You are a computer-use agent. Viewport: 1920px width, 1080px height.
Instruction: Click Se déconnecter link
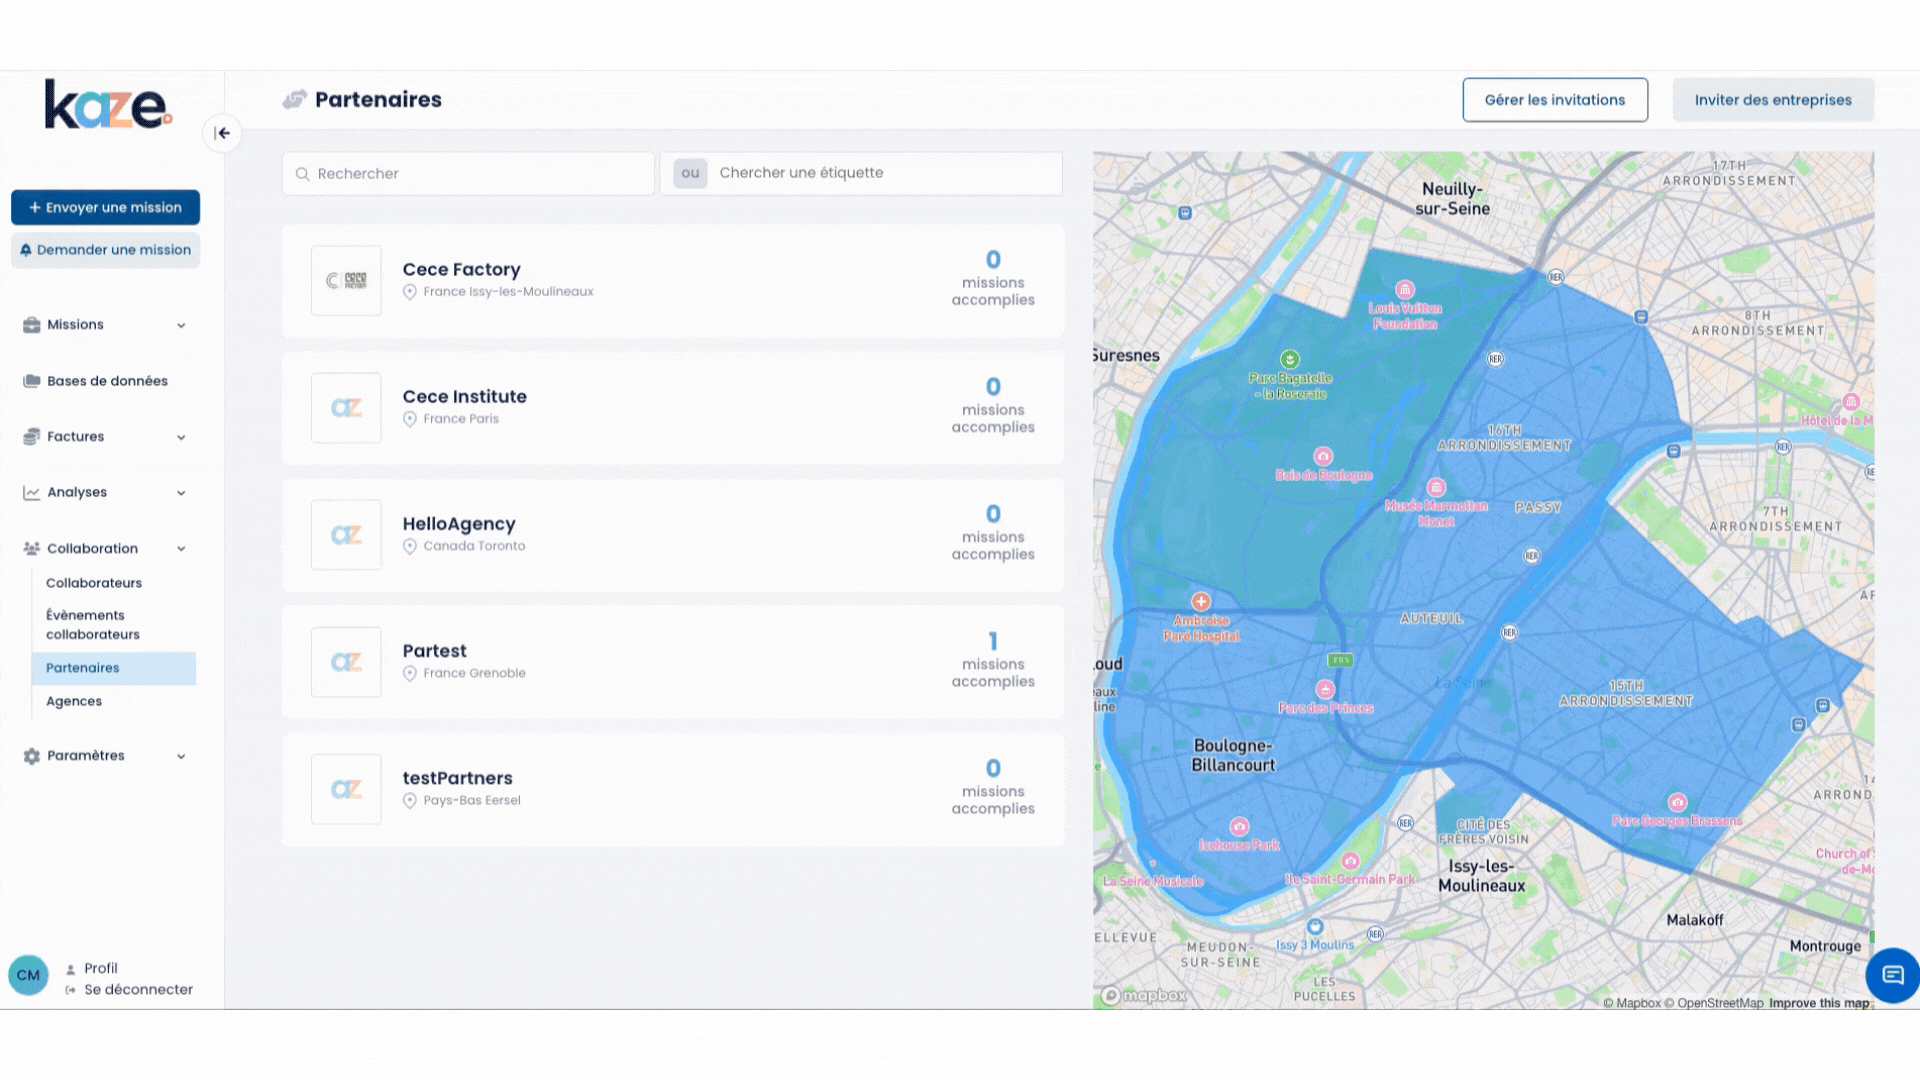[138, 990]
